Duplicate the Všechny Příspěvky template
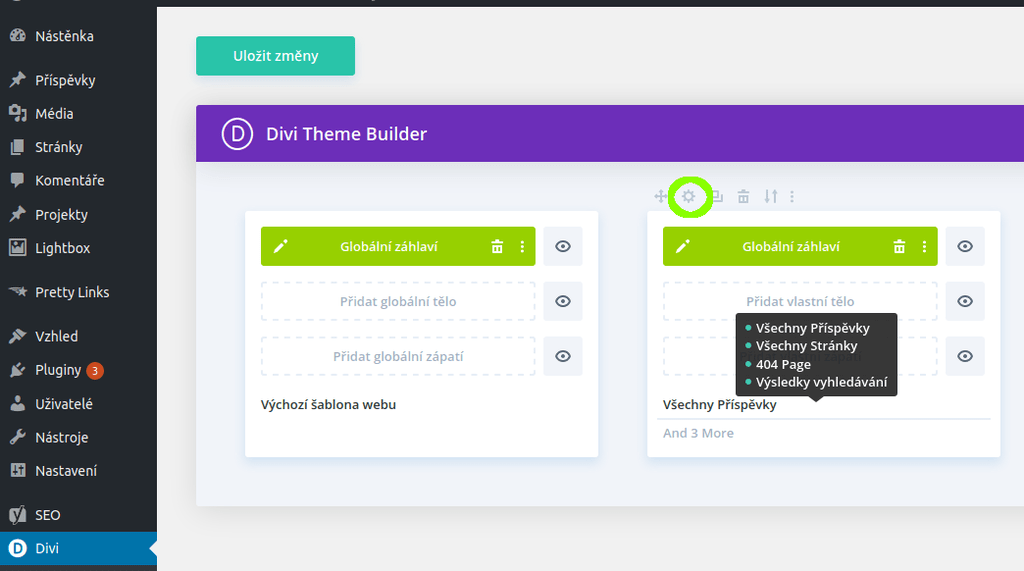Image resolution: width=1024 pixels, height=571 pixels. [x=717, y=196]
